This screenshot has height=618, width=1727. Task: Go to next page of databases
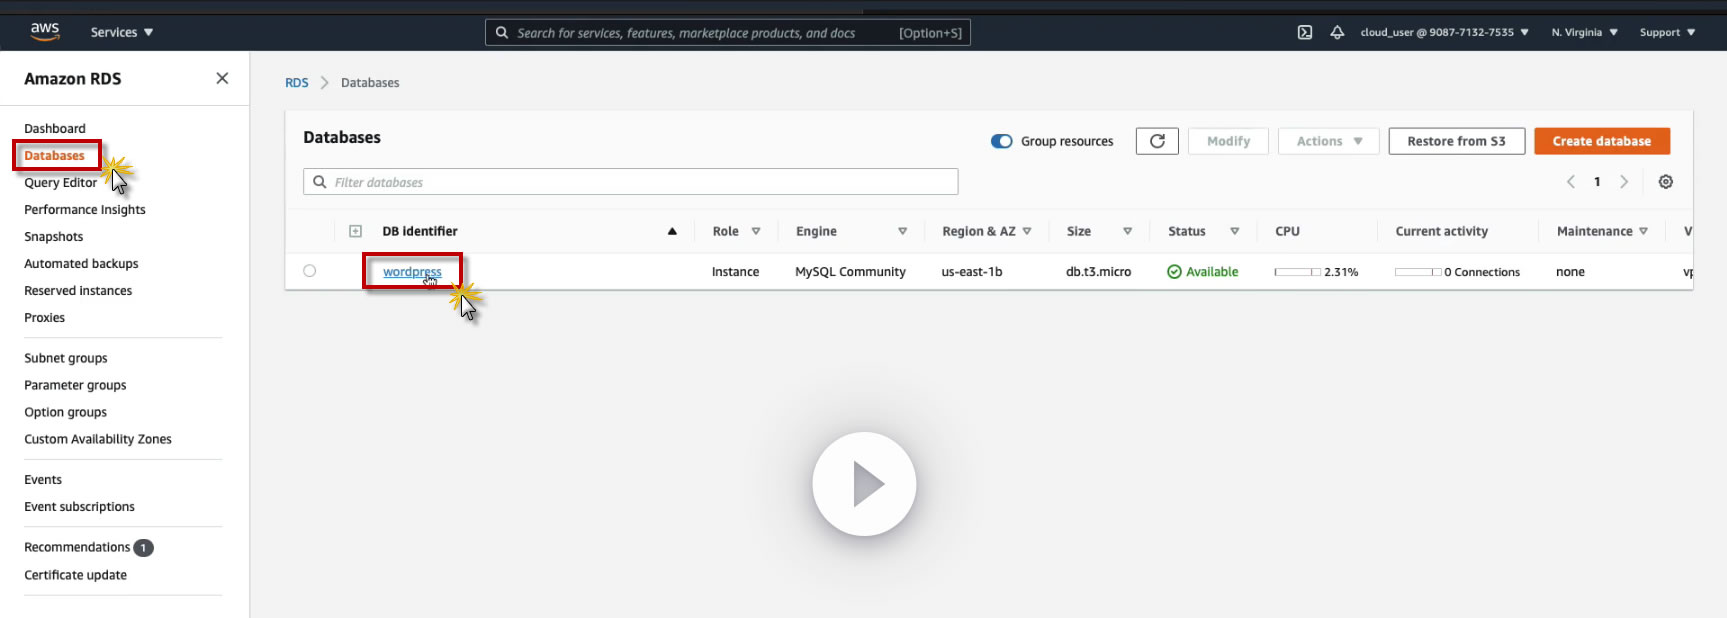coord(1624,182)
